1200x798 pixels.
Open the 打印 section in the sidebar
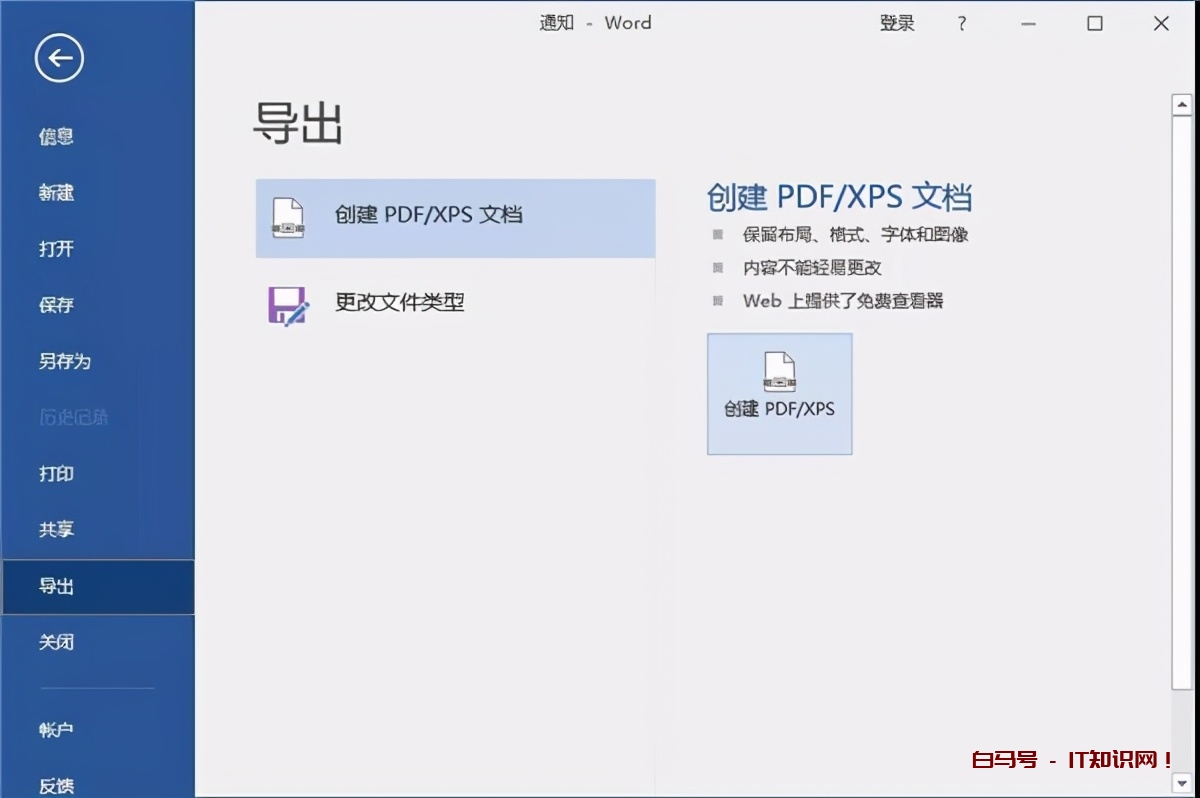(x=55, y=473)
